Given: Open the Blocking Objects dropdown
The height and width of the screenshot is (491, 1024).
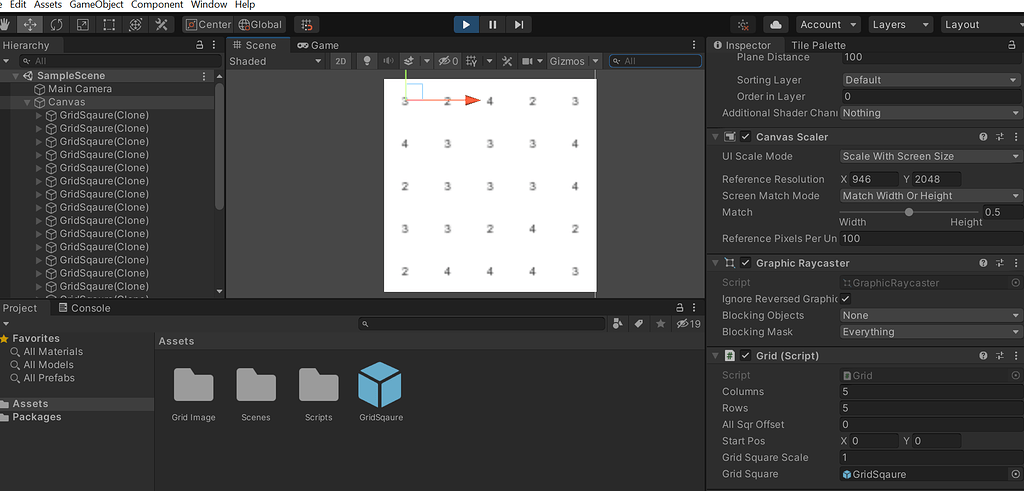Looking at the screenshot, I should click(931, 315).
